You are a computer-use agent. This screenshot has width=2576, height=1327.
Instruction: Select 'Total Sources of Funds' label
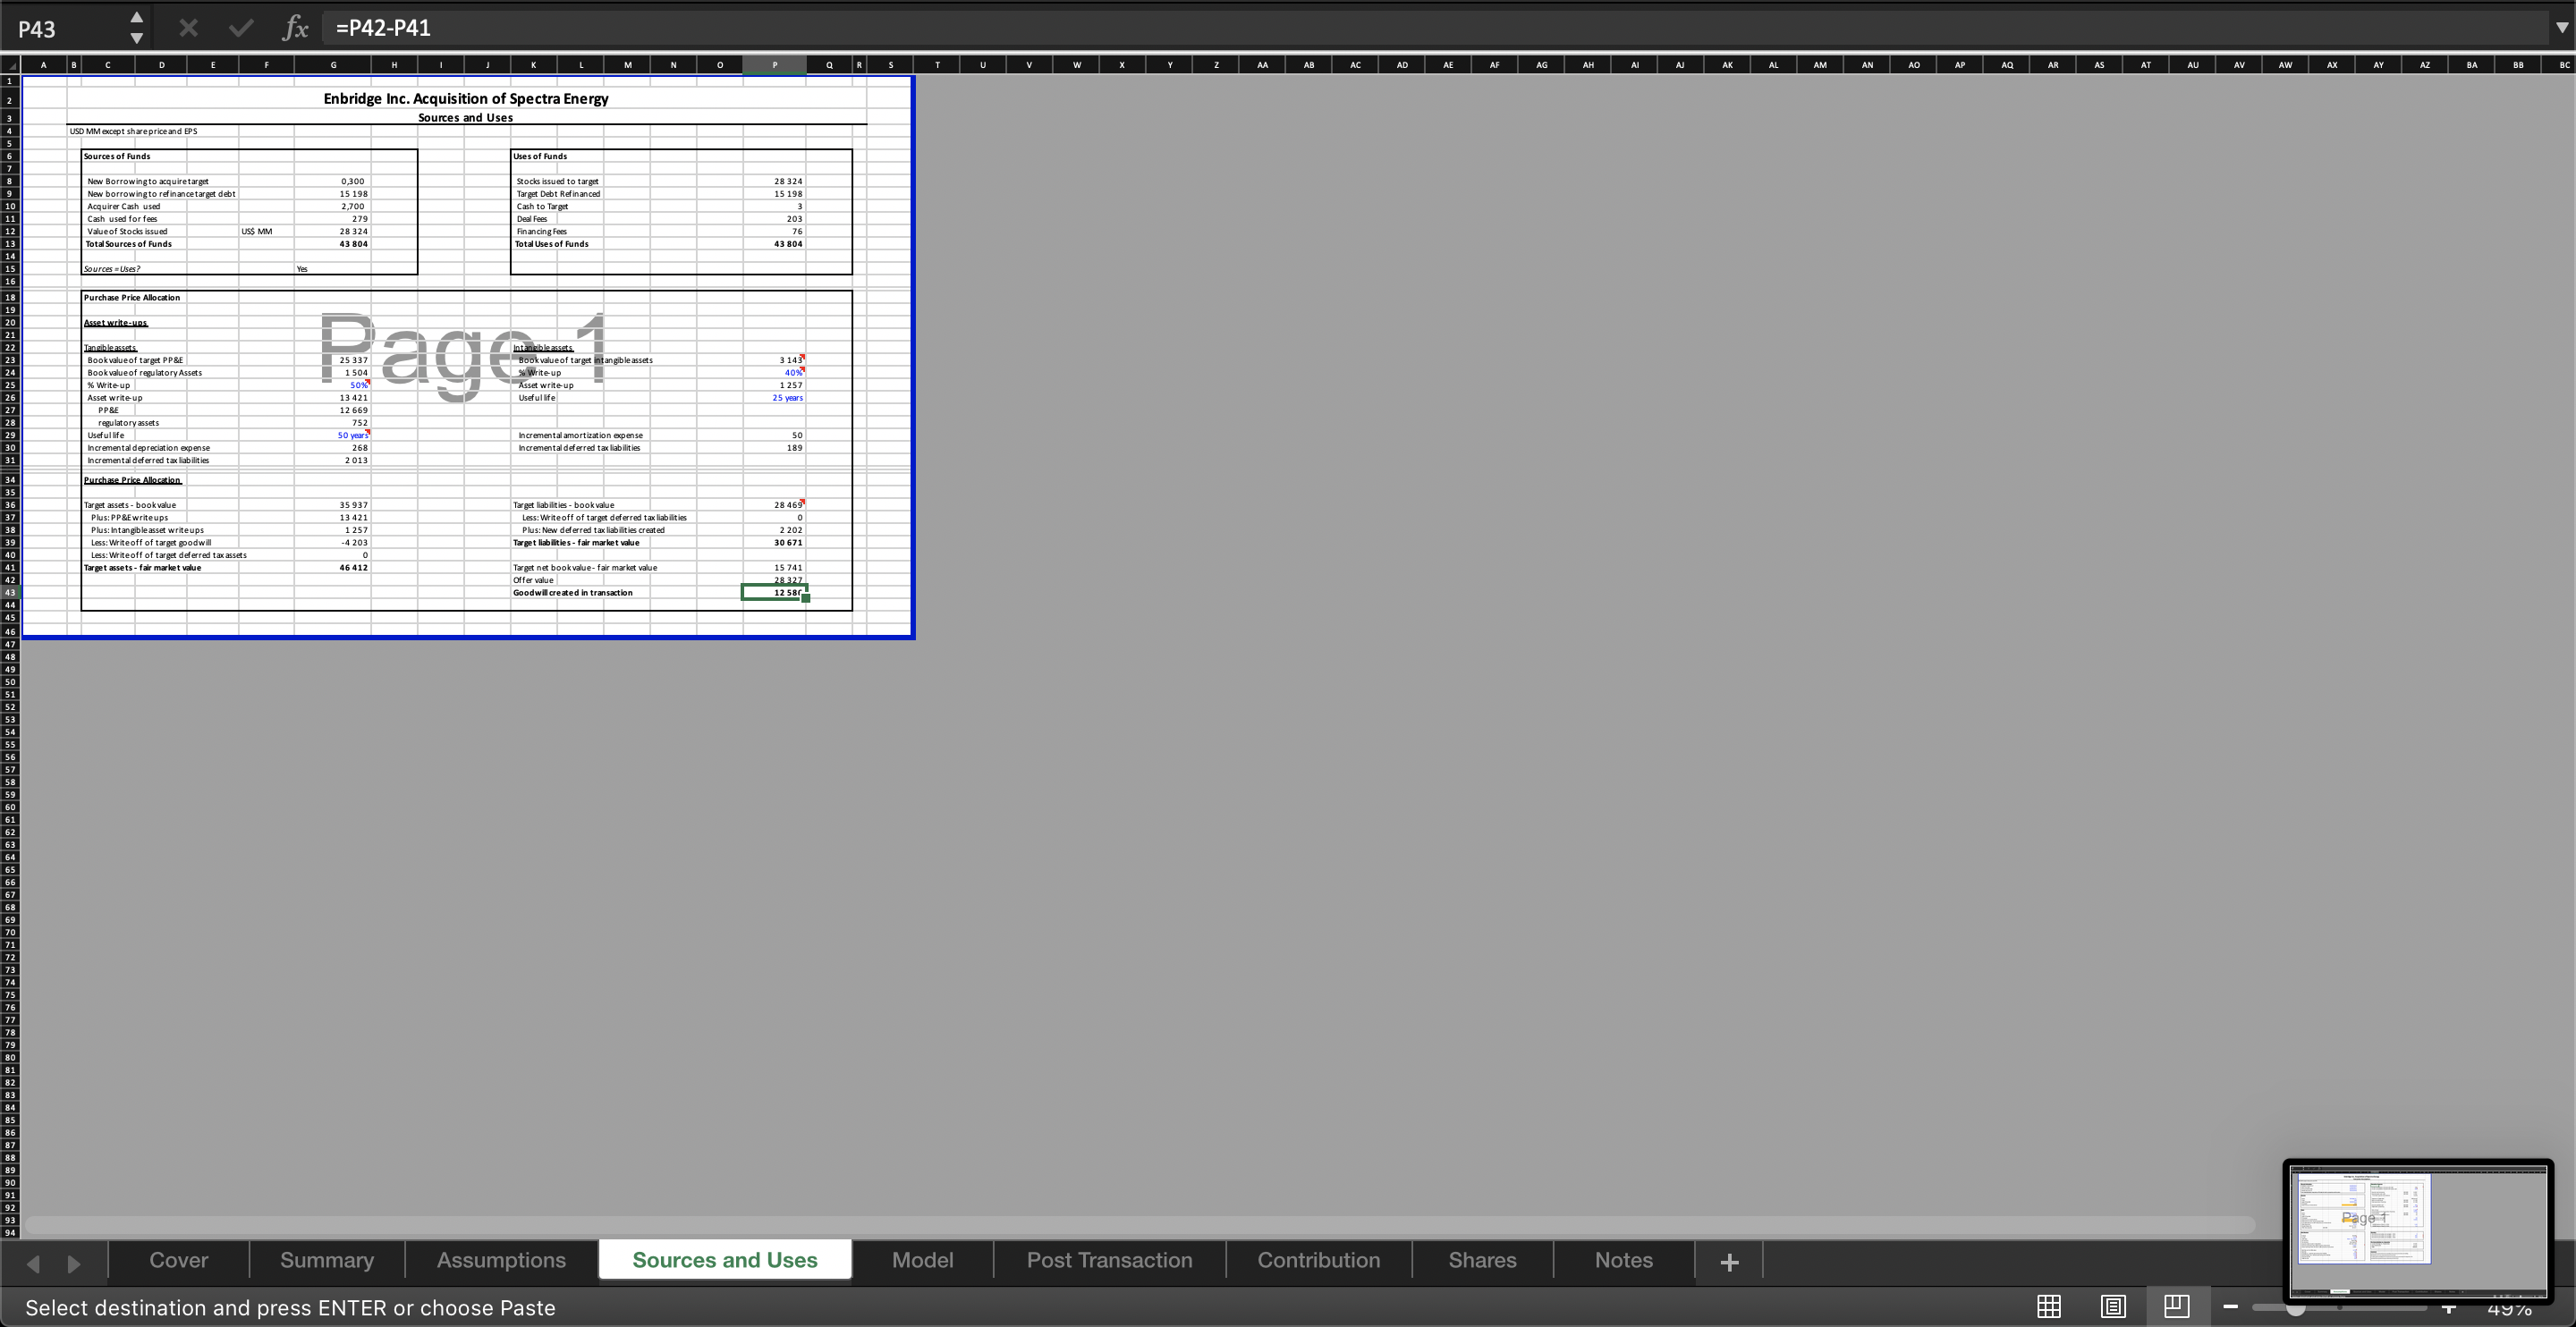tap(129, 244)
